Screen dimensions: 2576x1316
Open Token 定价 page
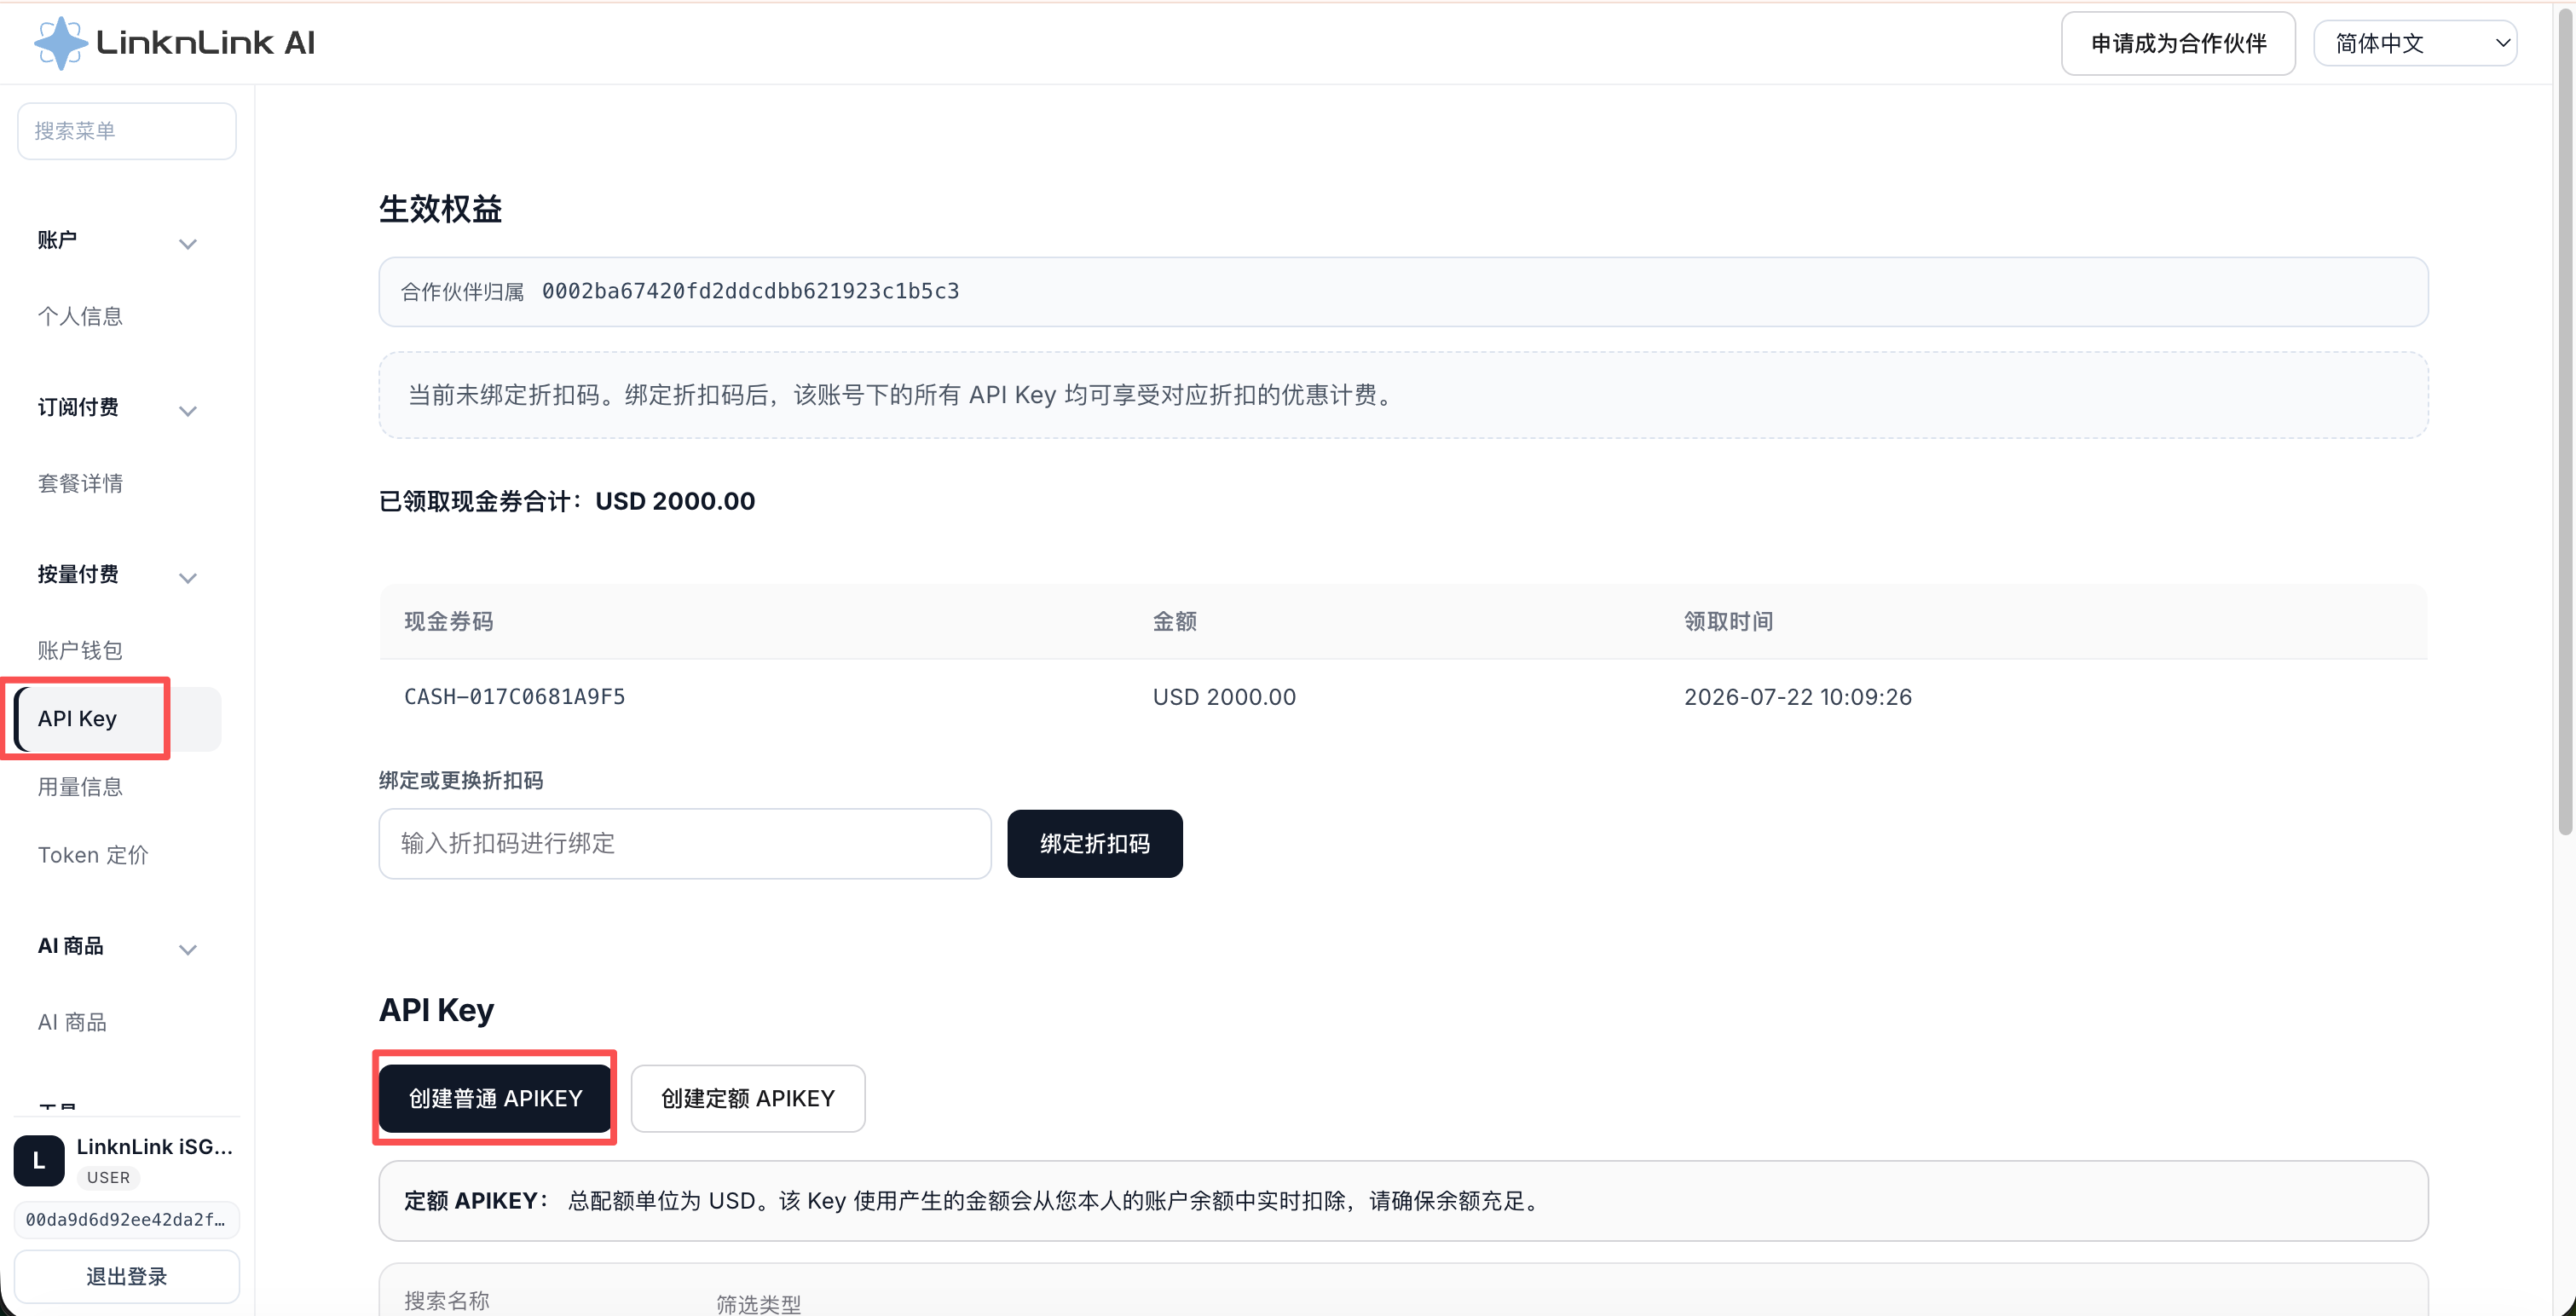(x=93, y=855)
